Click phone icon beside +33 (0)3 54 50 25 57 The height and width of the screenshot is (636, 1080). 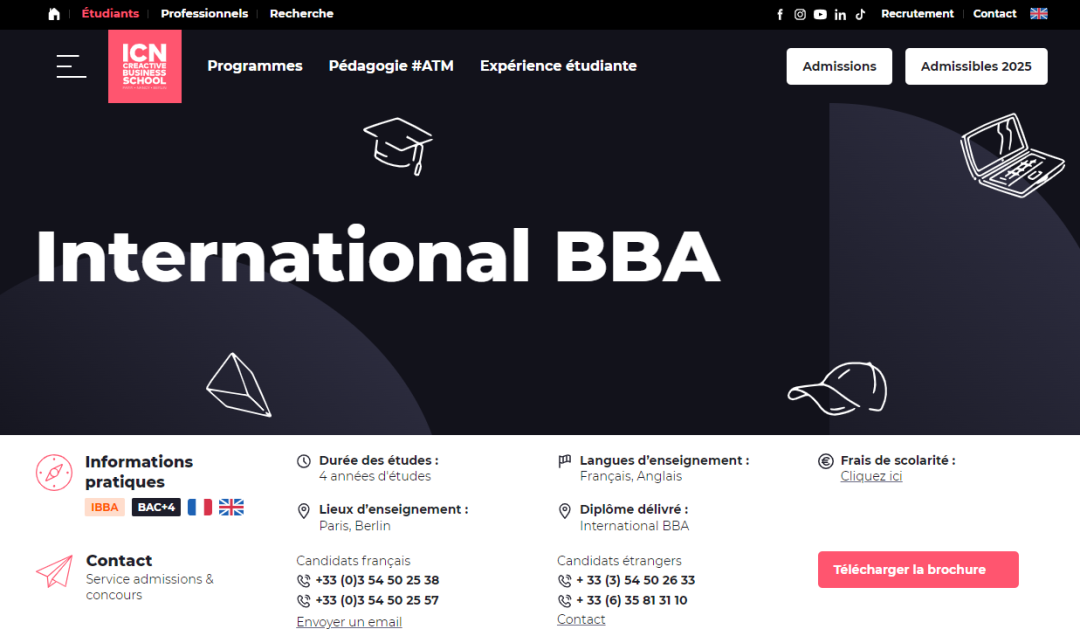pyautogui.click(x=303, y=601)
